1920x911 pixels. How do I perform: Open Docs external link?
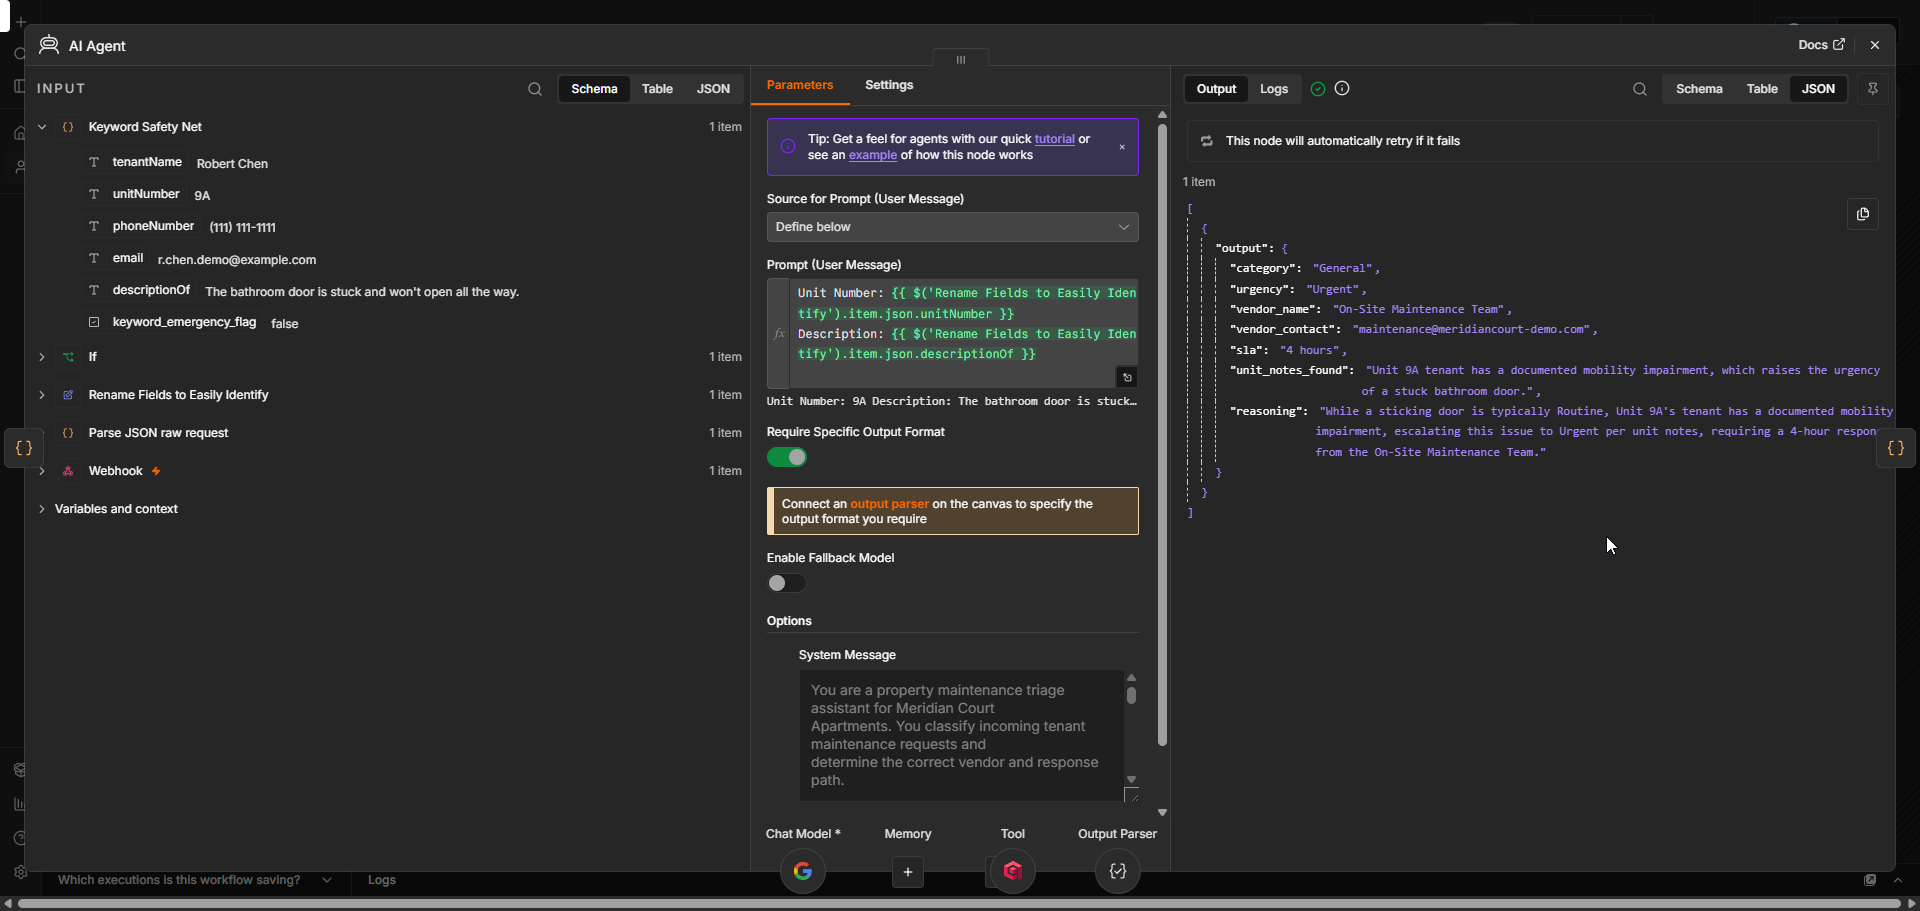tap(1821, 45)
